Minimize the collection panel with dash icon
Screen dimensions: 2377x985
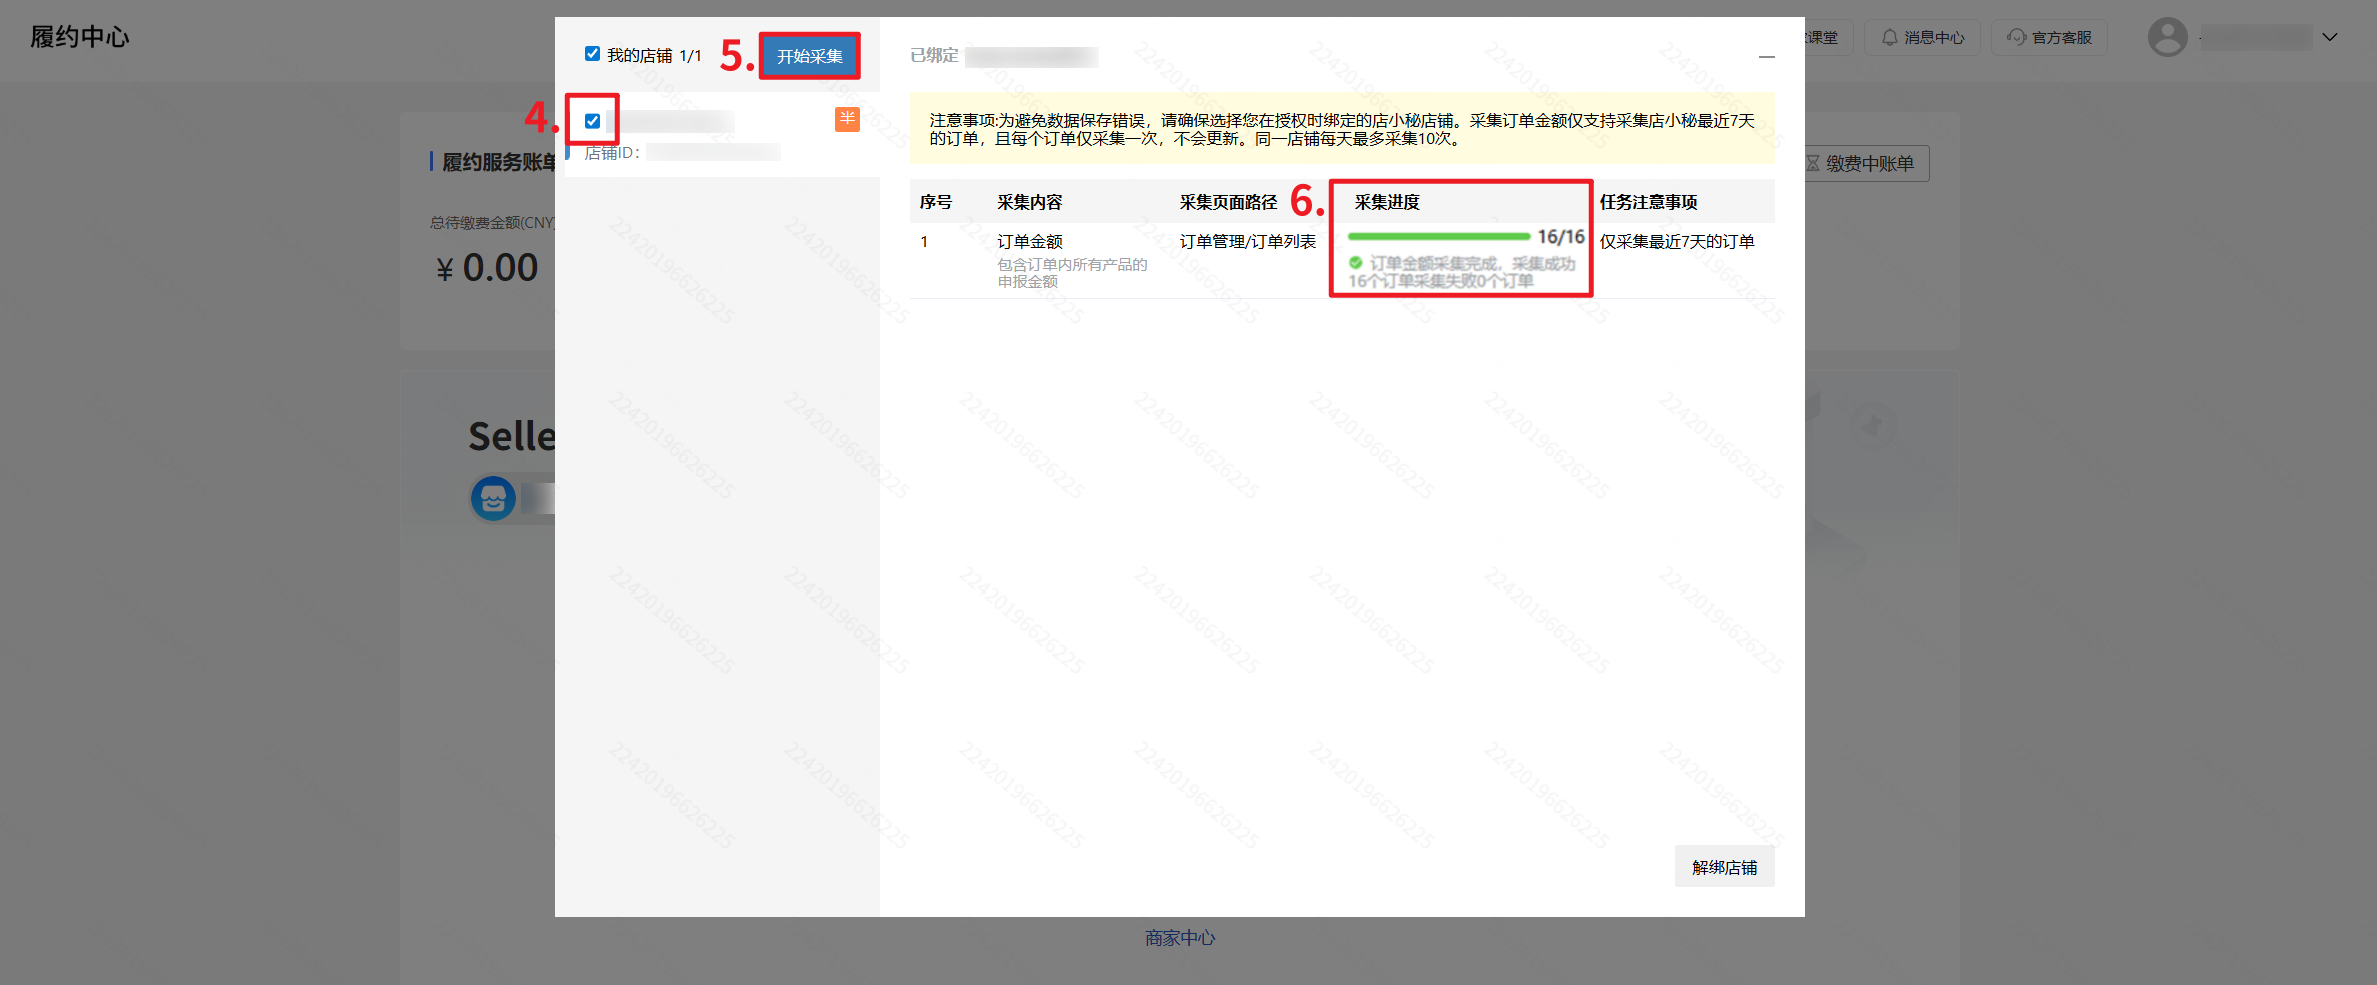click(x=1766, y=57)
